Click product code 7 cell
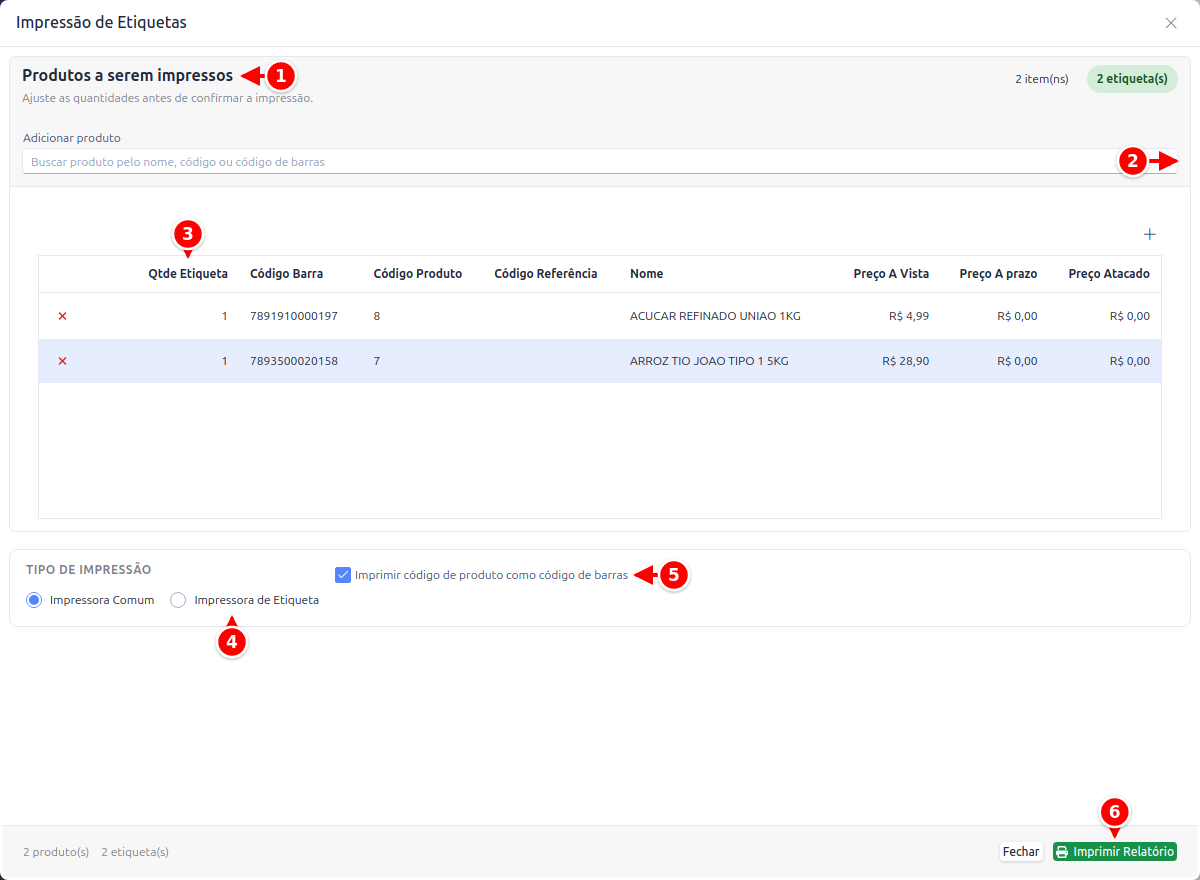This screenshot has height=880, width=1200. [377, 361]
